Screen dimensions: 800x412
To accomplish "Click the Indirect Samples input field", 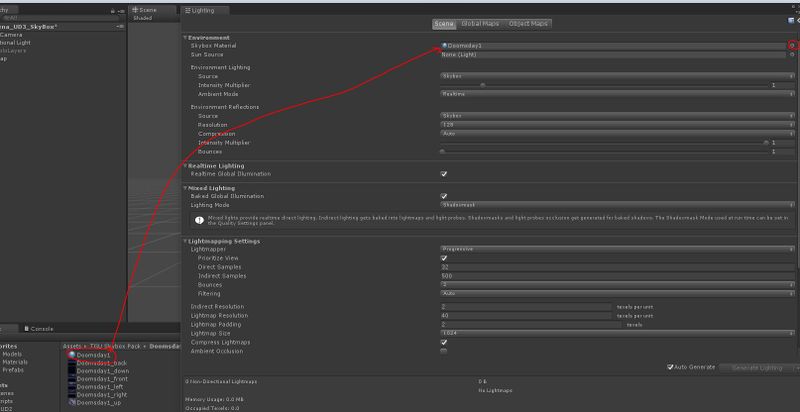I will (x=617, y=276).
